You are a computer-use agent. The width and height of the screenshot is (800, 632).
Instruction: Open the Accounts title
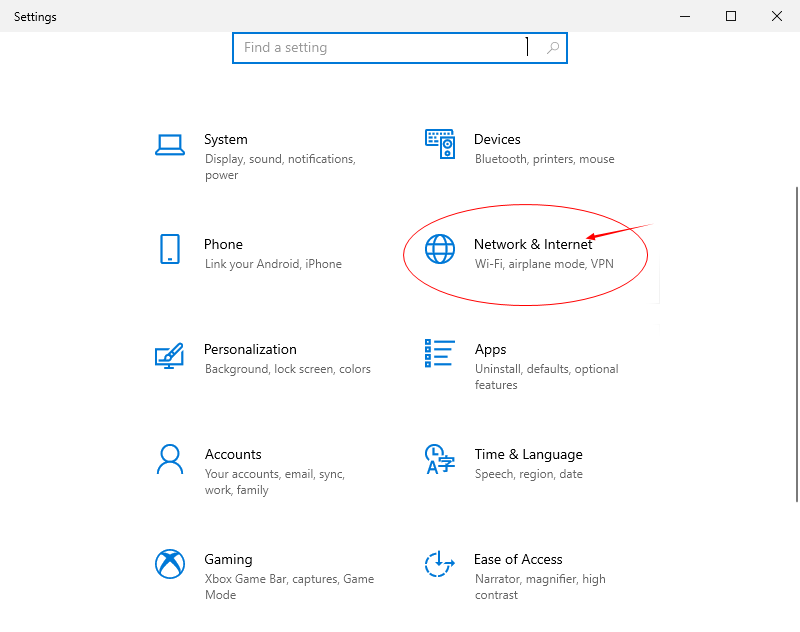pos(233,454)
